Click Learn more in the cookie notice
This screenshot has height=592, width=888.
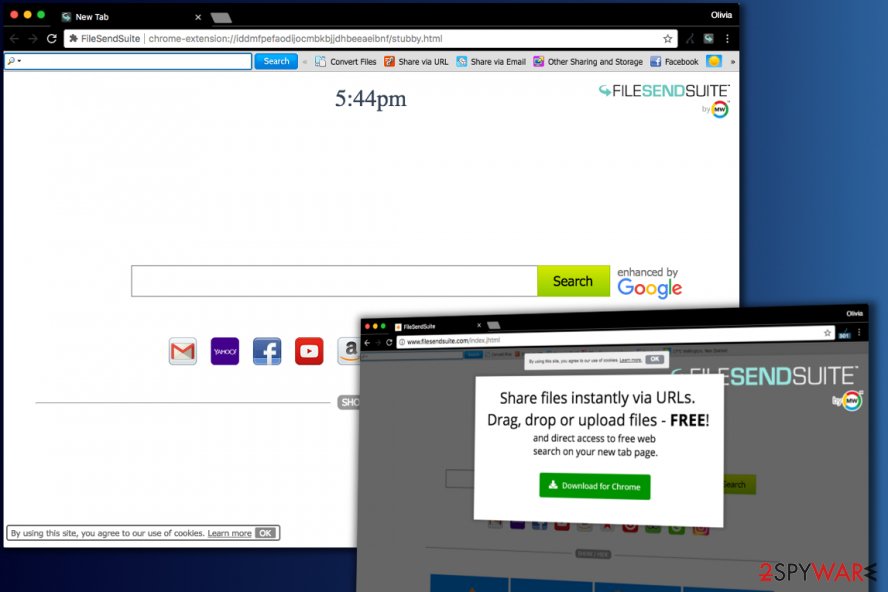[229, 533]
